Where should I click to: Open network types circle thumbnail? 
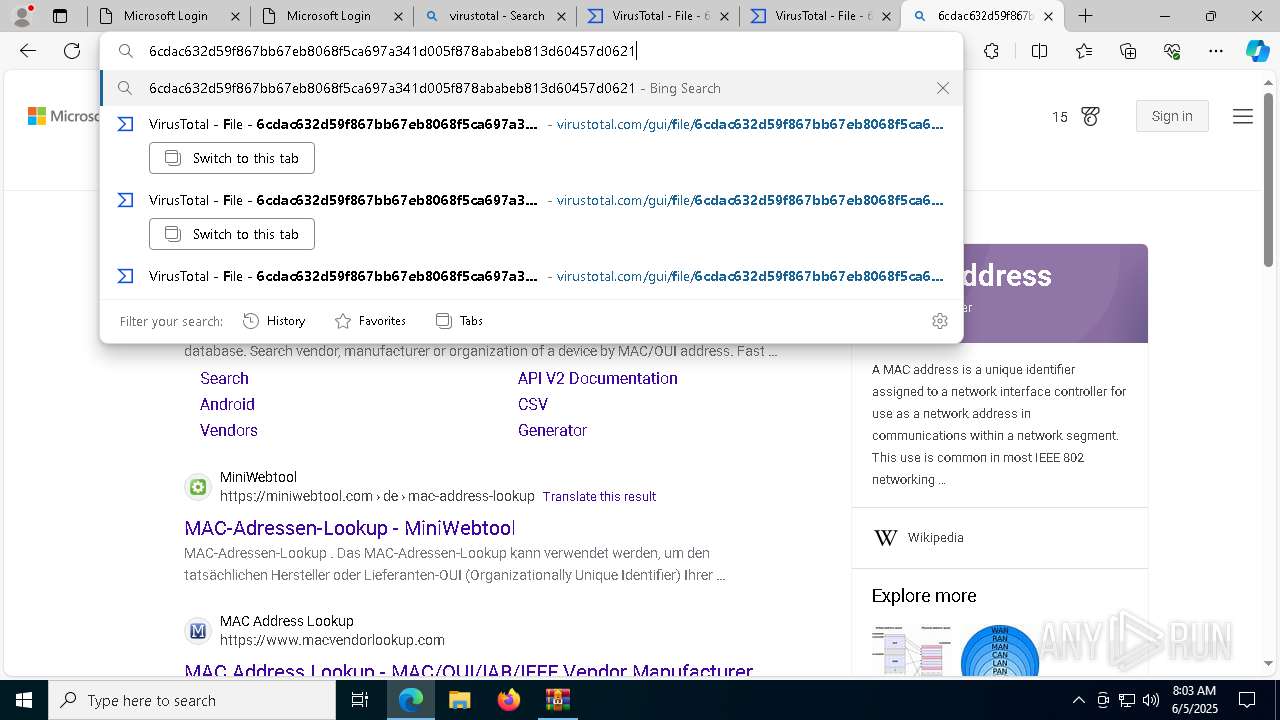[x=999, y=651]
